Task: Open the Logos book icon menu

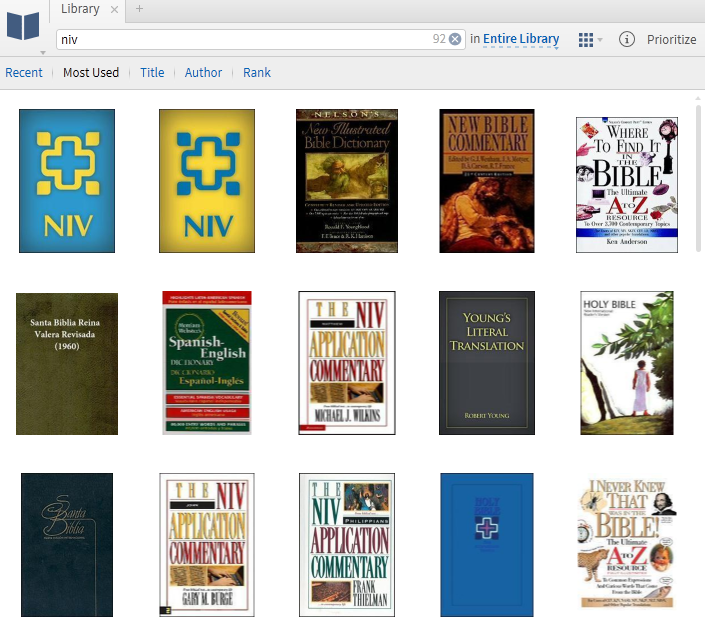Action: [23, 27]
